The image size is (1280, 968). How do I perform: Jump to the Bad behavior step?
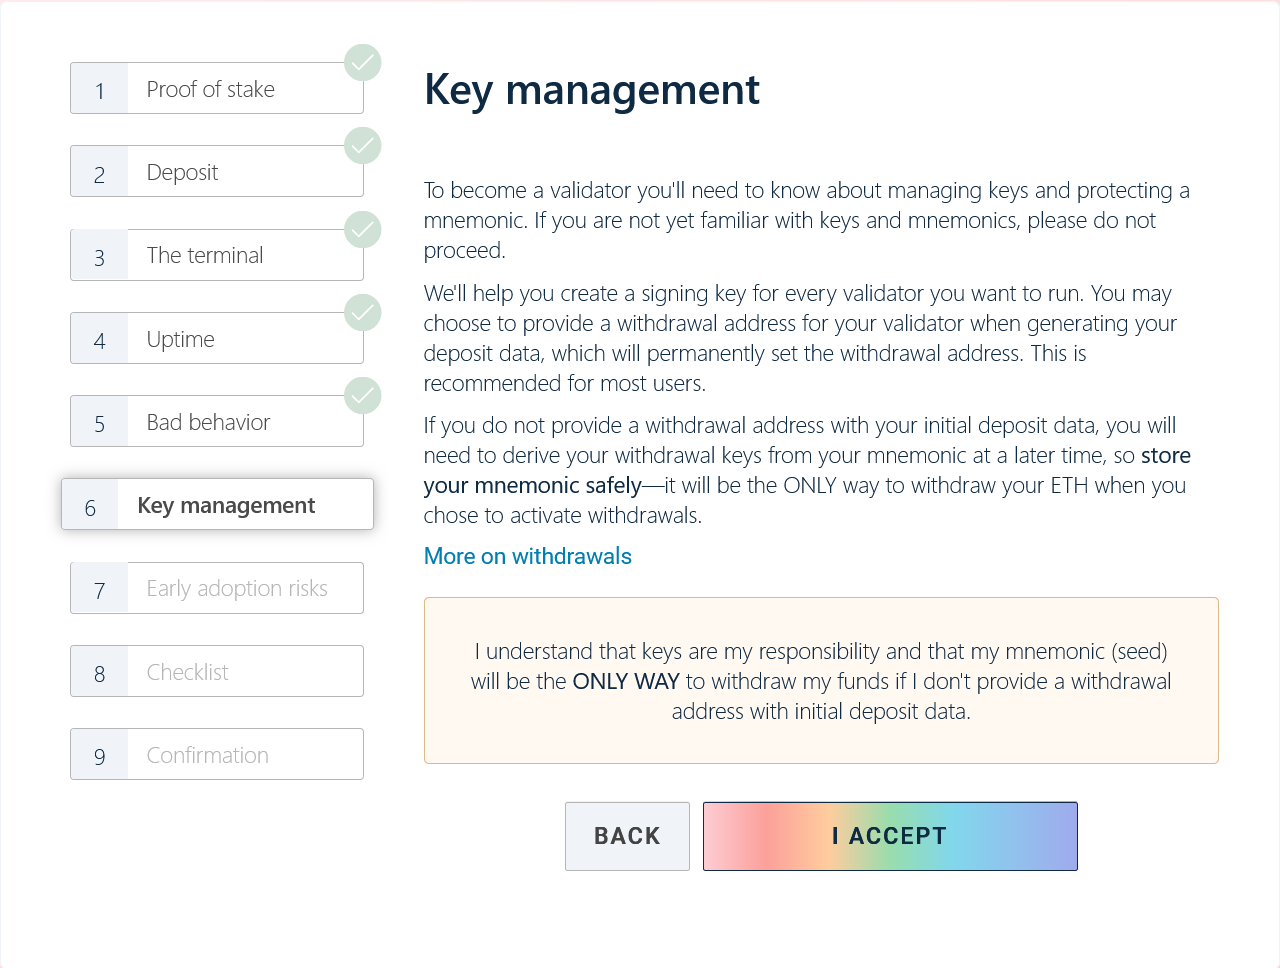[217, 422]
